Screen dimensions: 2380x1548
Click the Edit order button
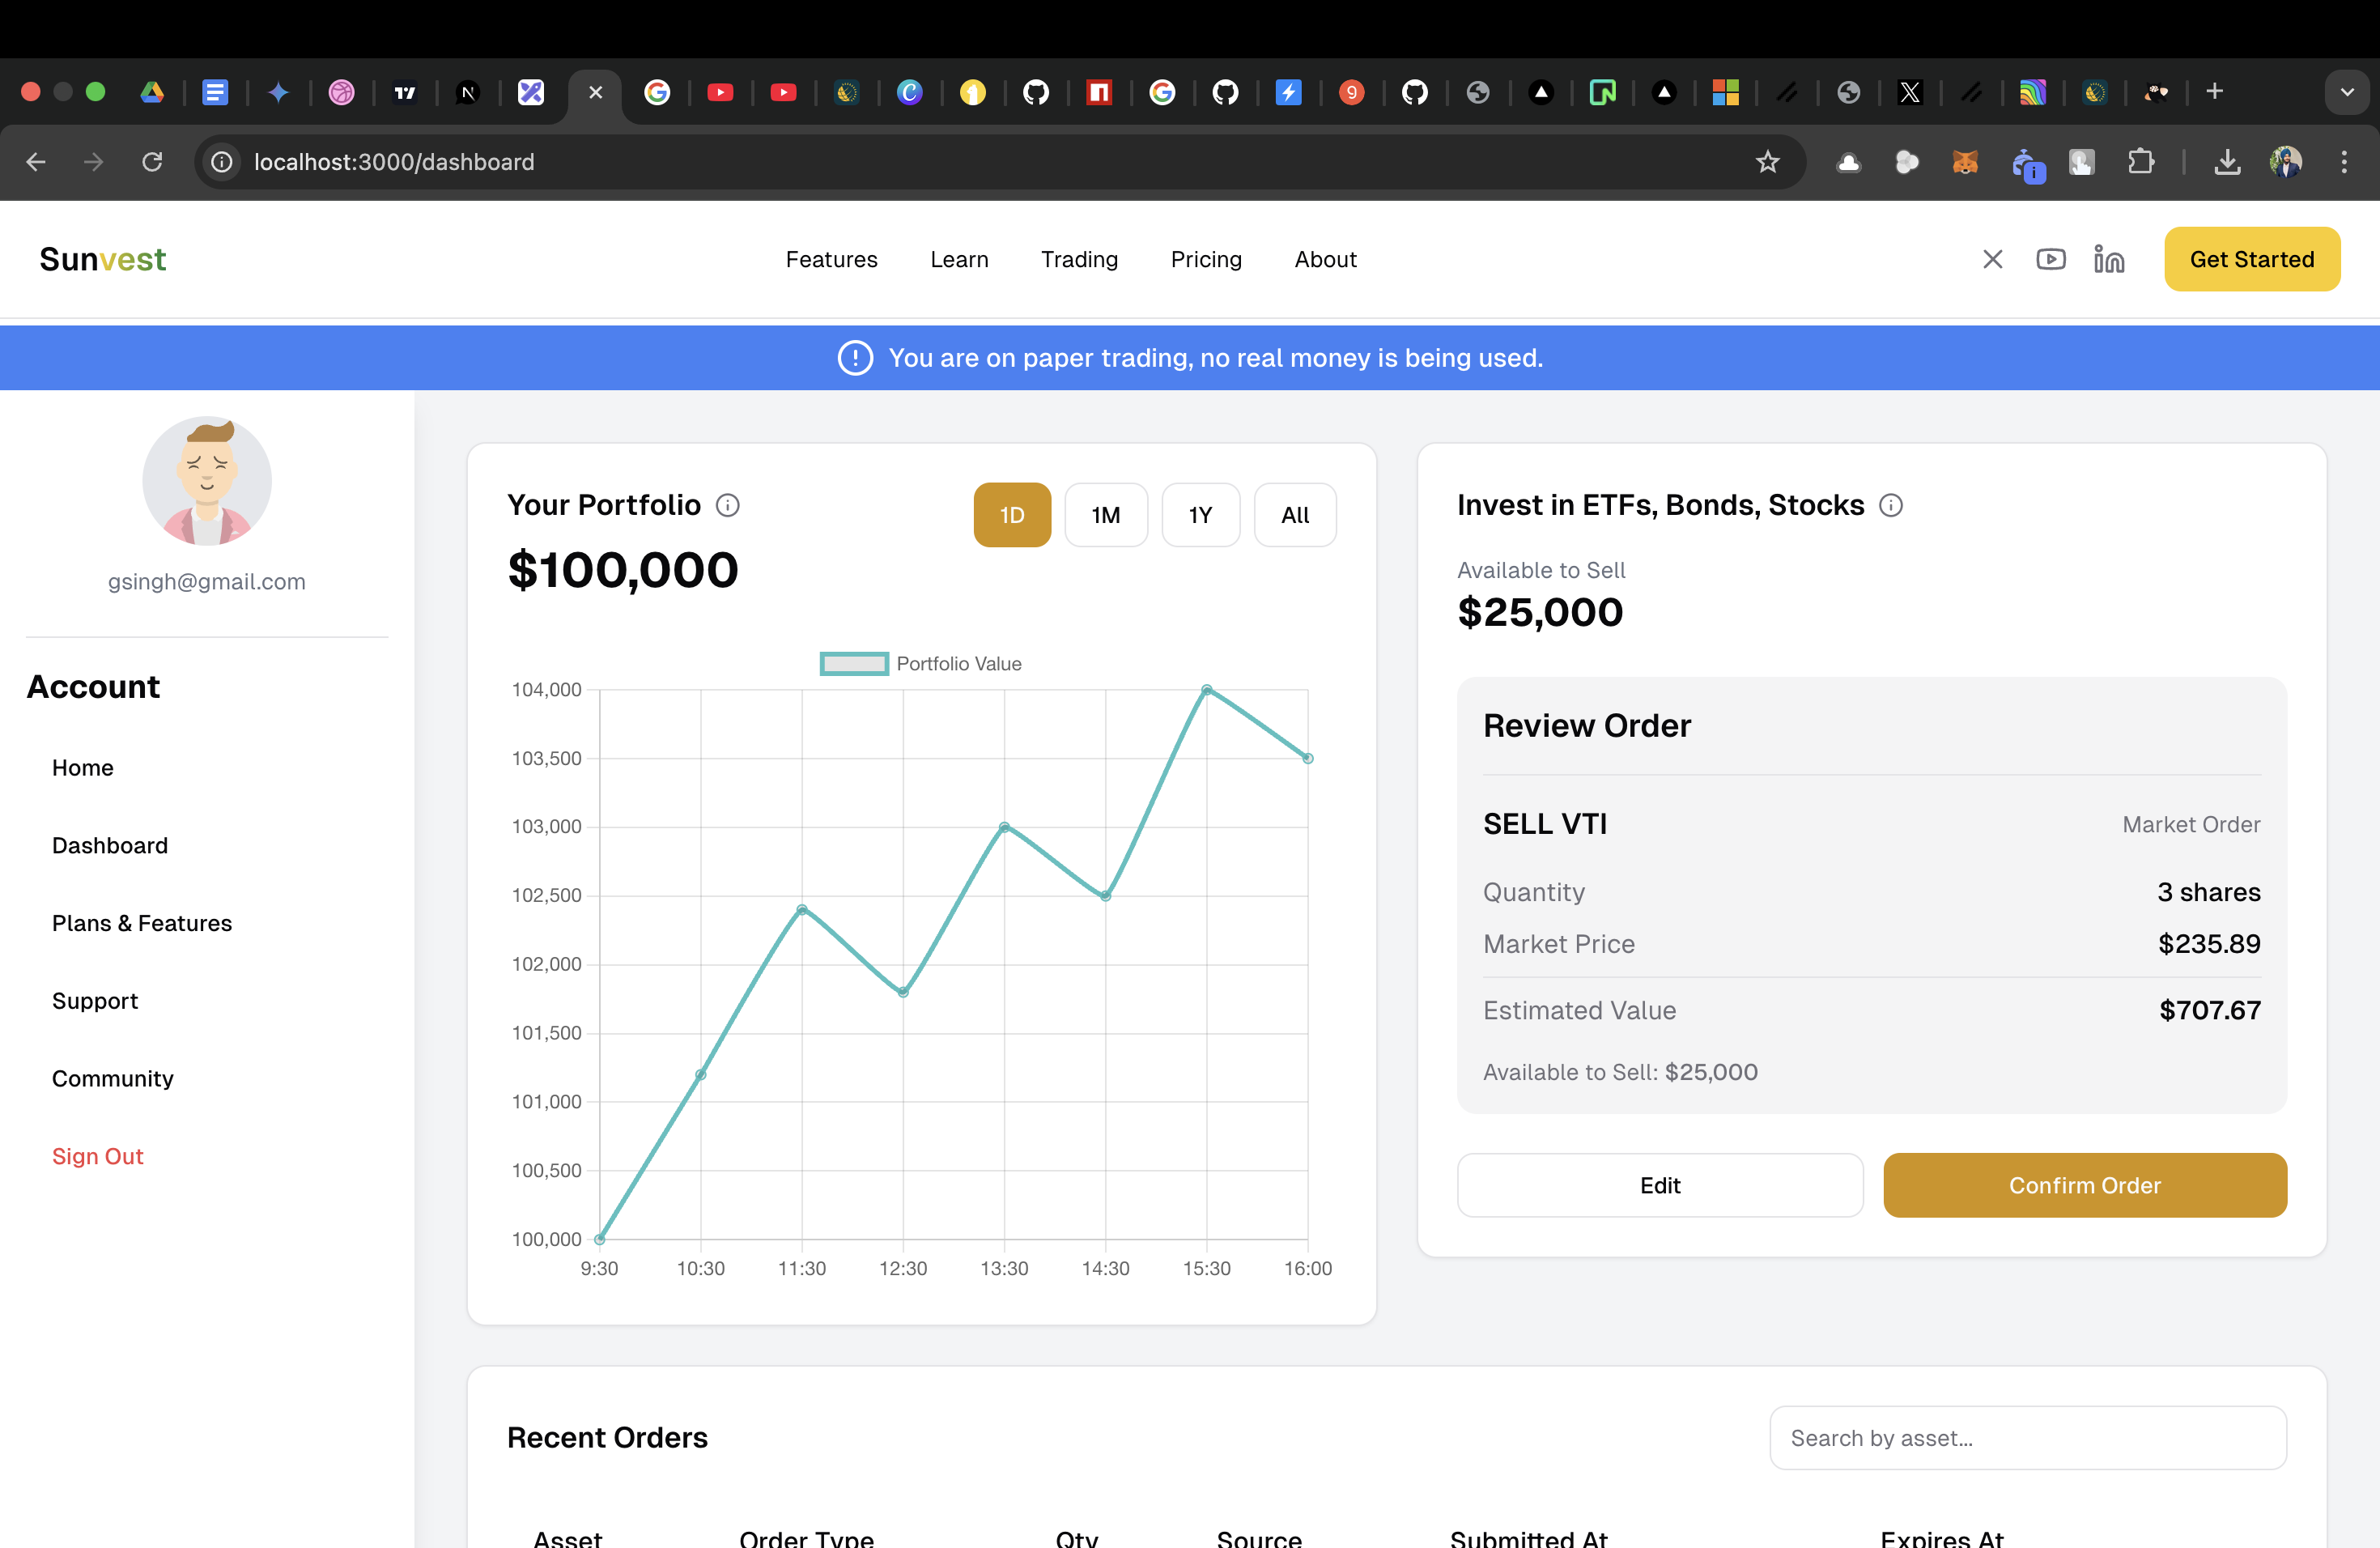point(1659,1185)
